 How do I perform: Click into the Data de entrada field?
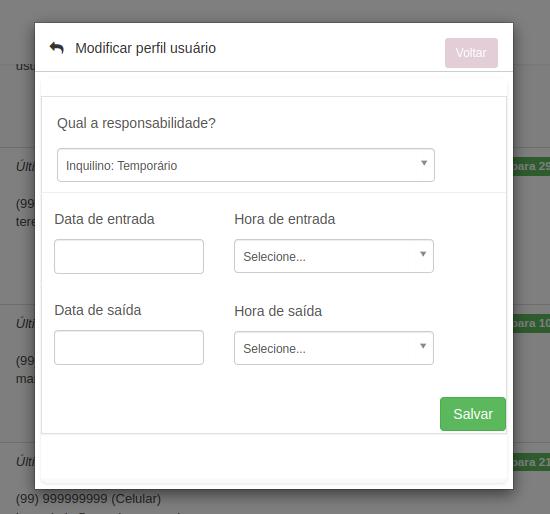[129, 256]
